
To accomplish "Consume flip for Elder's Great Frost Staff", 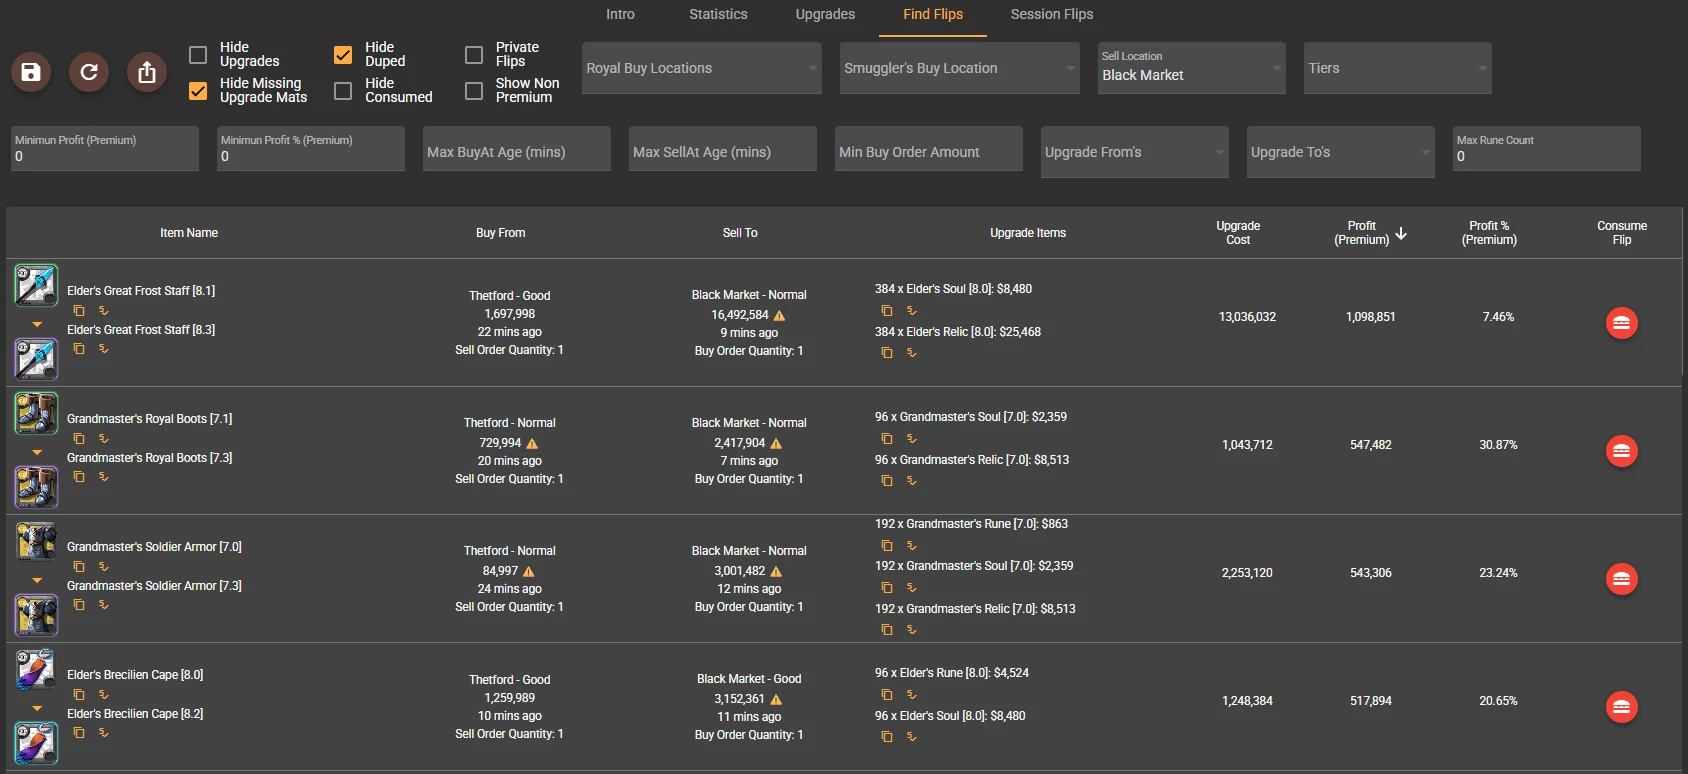I will (x=1621, y=323).
